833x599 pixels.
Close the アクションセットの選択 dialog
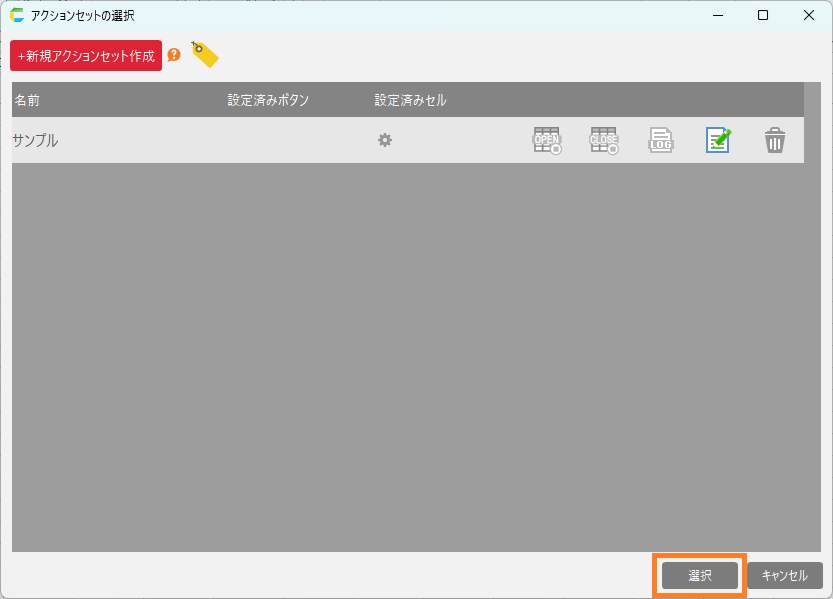pos(808,16)
